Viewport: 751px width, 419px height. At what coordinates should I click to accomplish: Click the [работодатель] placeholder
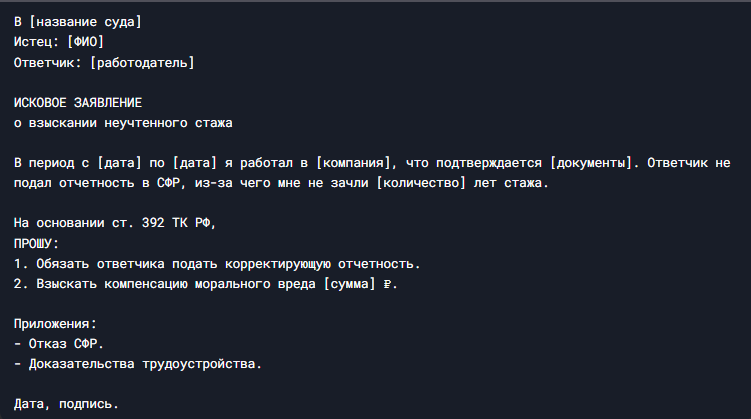[x=142, y=63]
